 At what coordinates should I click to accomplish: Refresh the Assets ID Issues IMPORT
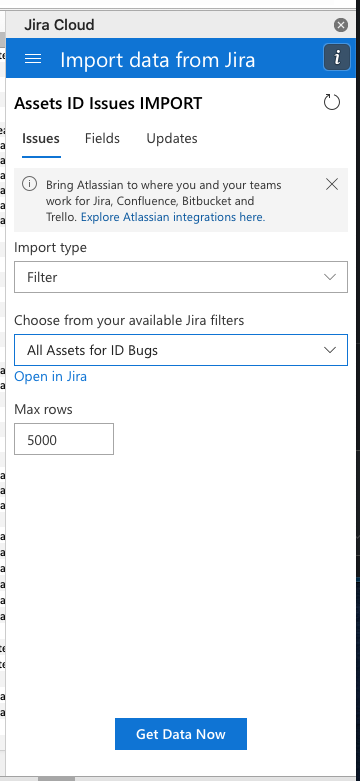pos(332,103)
